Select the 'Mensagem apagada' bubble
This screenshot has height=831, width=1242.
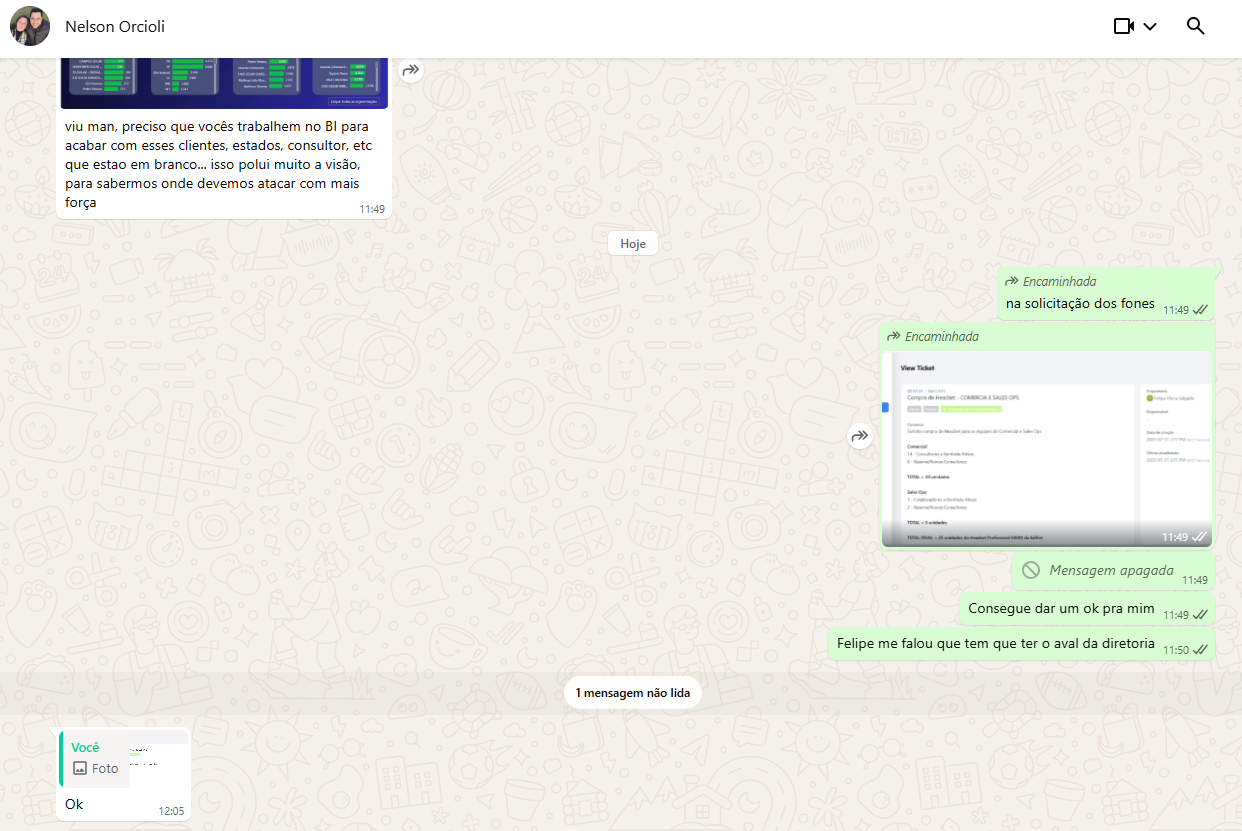tap(1111, 571)
